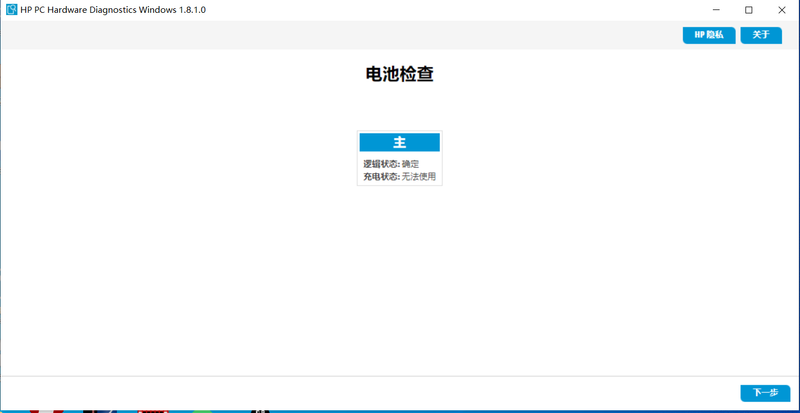Select the 无法使用 charging status value
Viewport: 800px width, 413px height.
point(419,177)
